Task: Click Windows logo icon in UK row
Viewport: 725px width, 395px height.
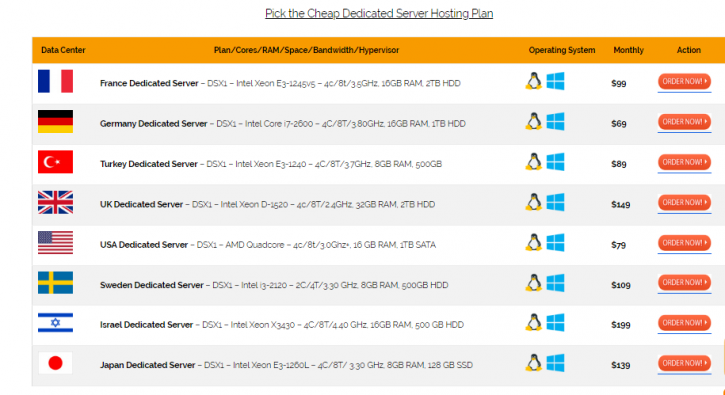Action: click(x=555, y=202)
